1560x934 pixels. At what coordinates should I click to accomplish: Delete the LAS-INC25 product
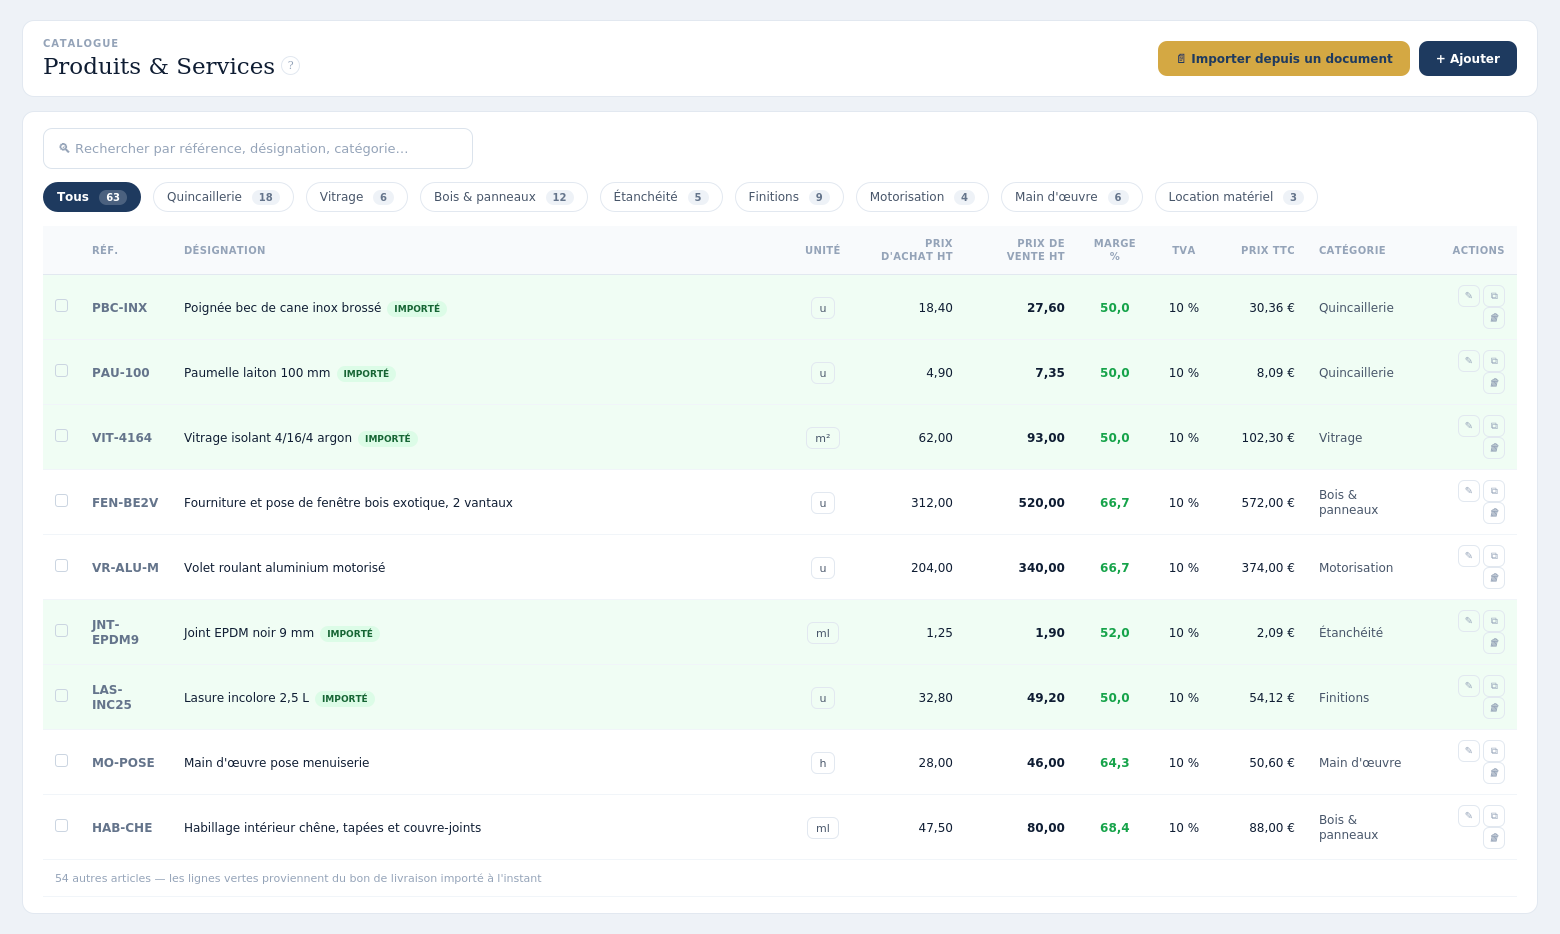click(x=1494, y=708)
